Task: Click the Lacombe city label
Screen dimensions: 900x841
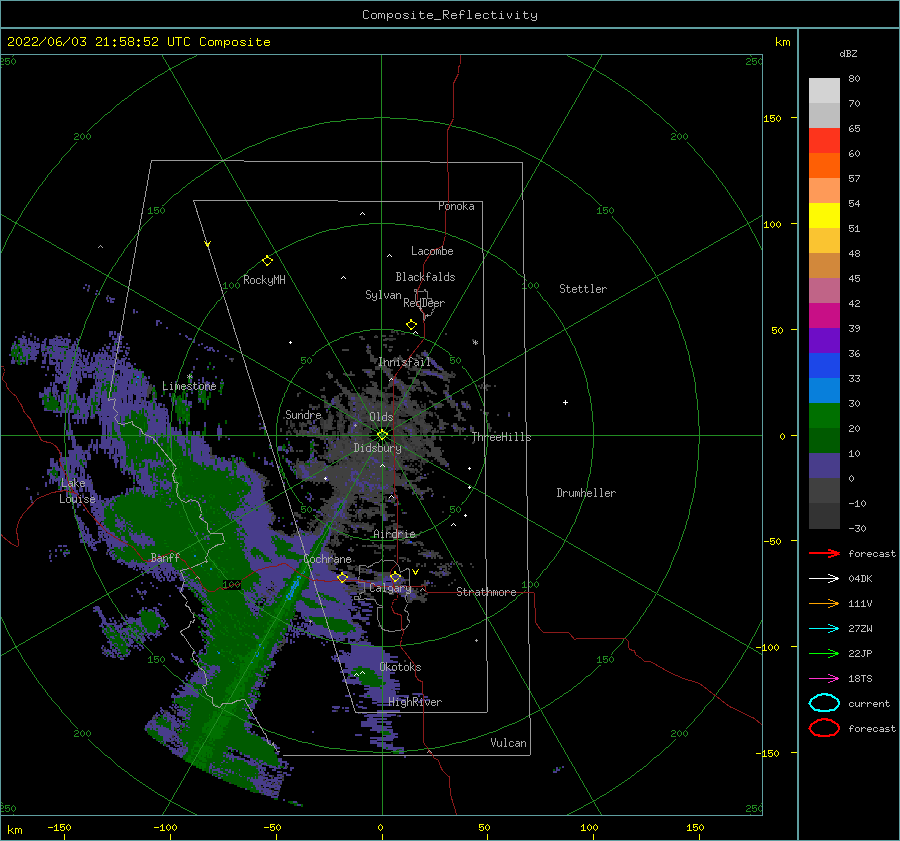Action: [432, 251]
